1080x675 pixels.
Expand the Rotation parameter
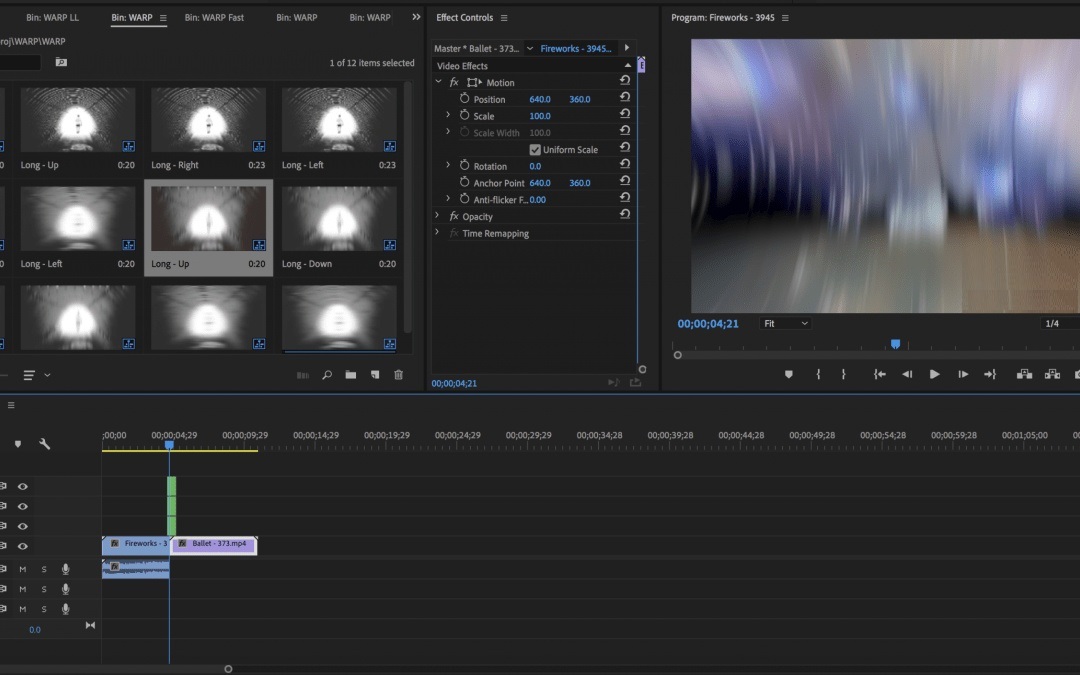(x=448, y=165)
